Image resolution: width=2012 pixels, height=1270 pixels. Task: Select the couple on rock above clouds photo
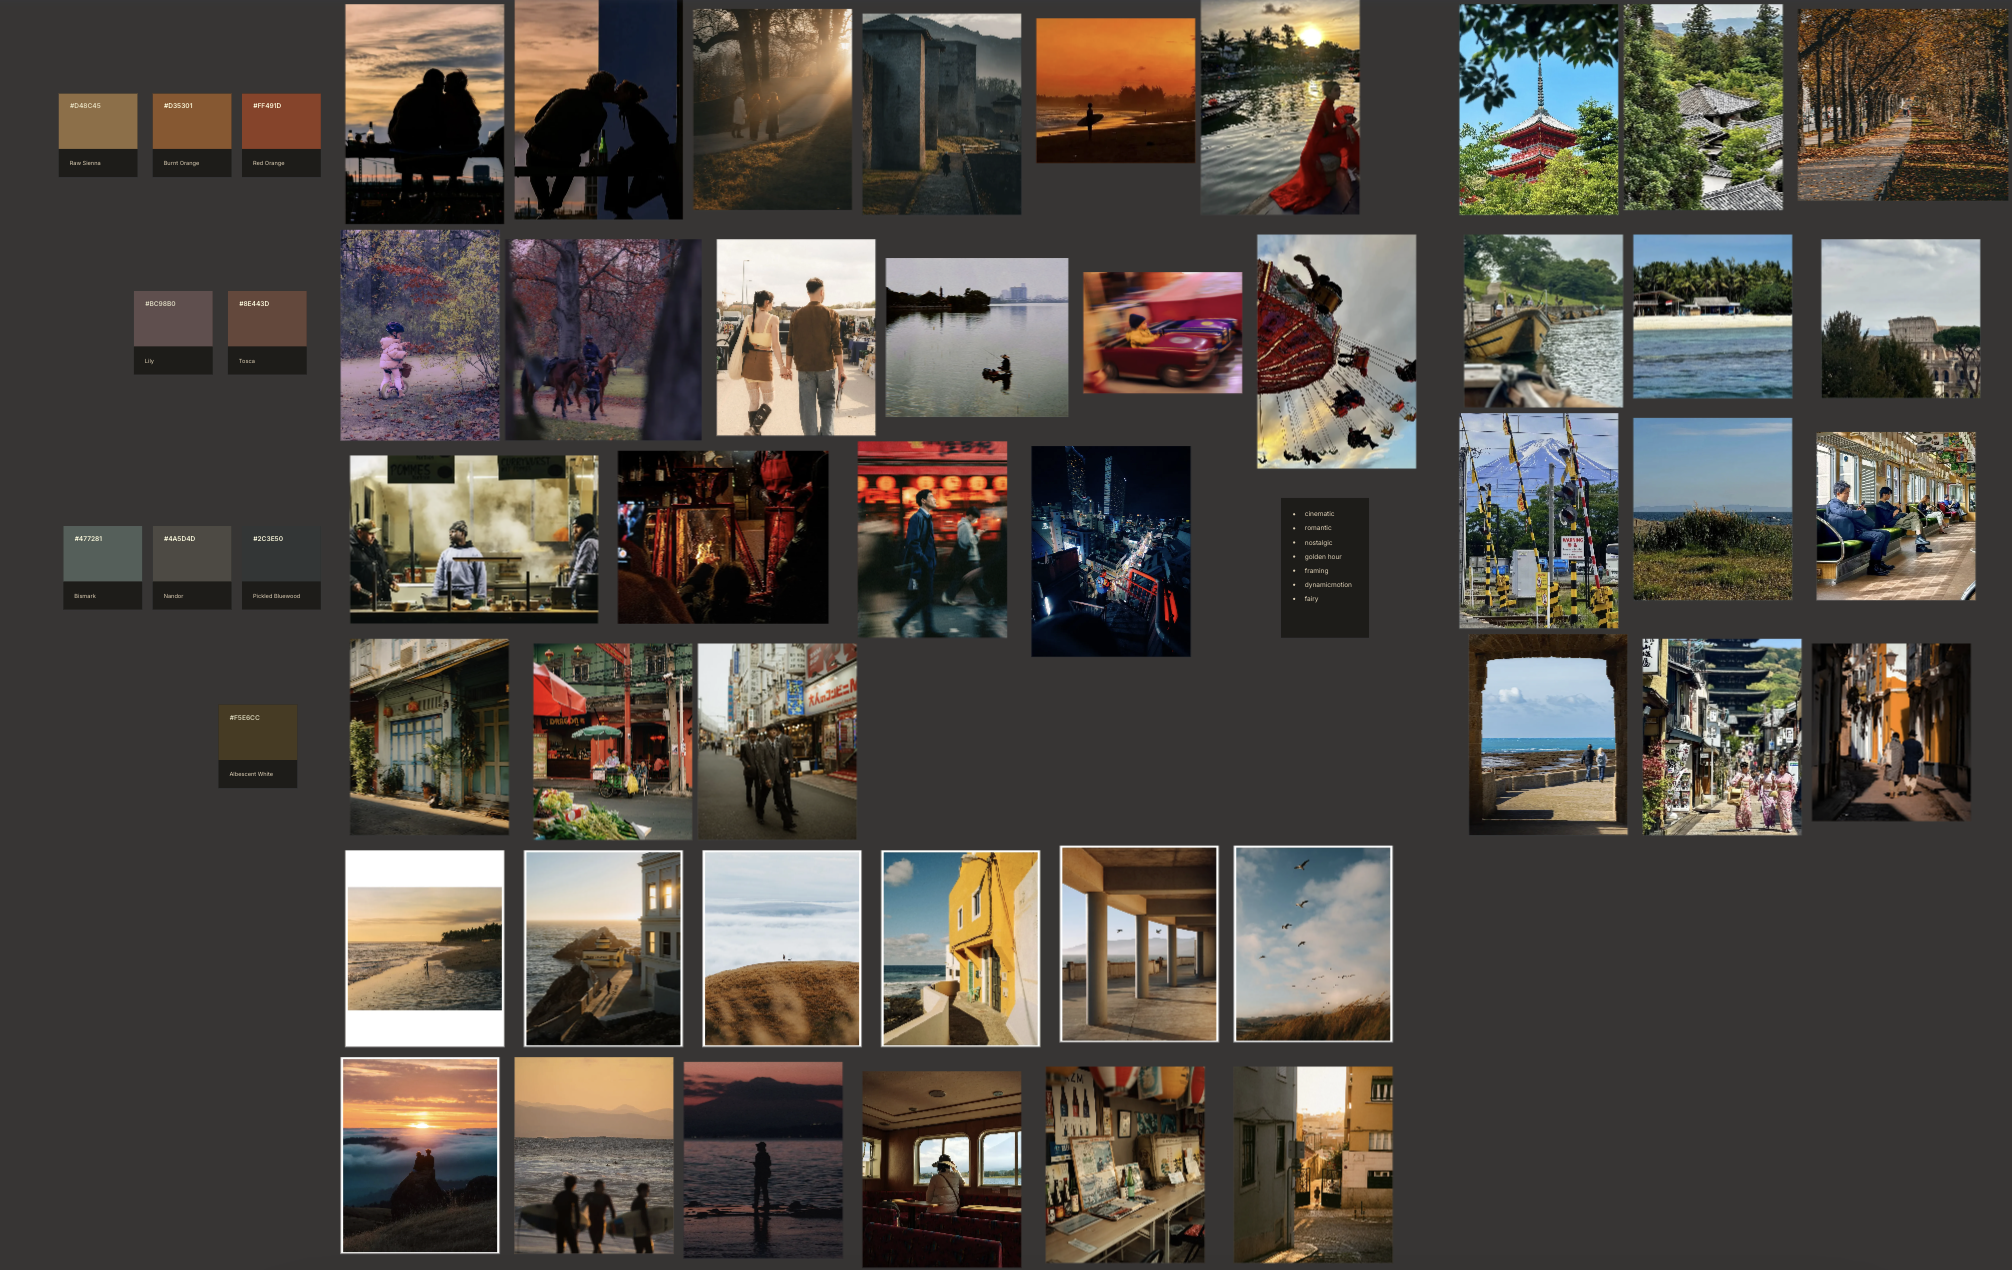(420, 1155)
